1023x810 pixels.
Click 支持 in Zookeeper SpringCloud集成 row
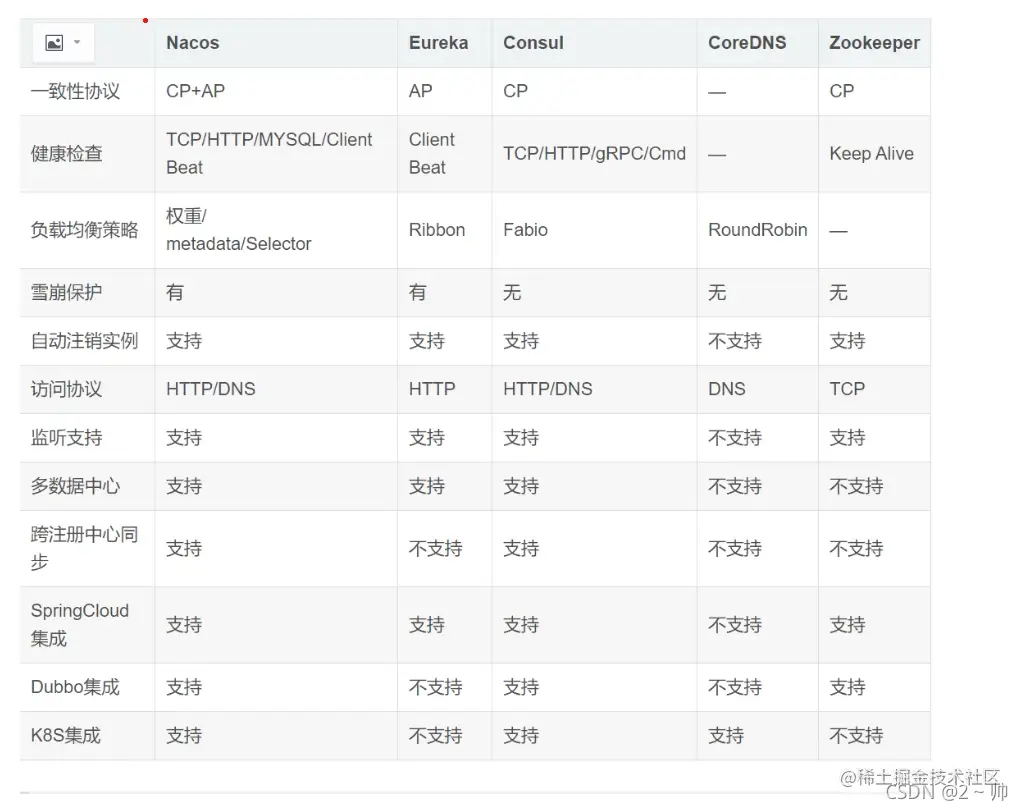pyautogui.click(x=847, y=625)
